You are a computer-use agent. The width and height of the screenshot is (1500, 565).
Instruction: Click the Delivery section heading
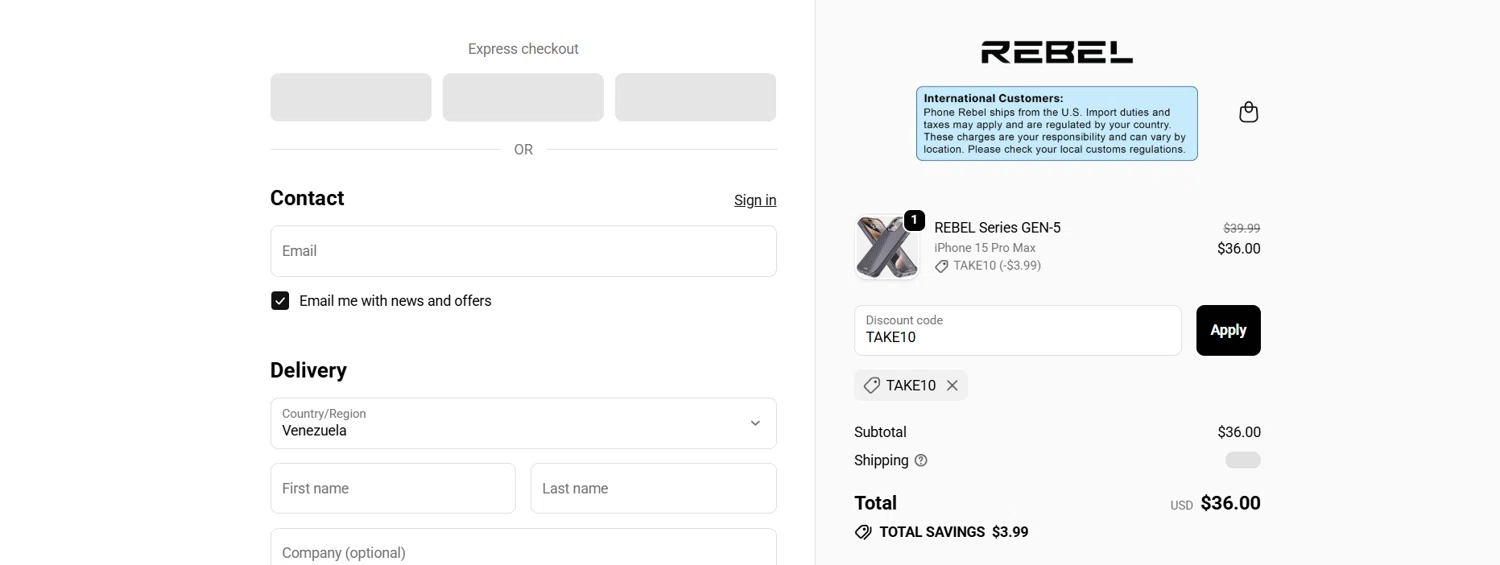tap(308, 371)
